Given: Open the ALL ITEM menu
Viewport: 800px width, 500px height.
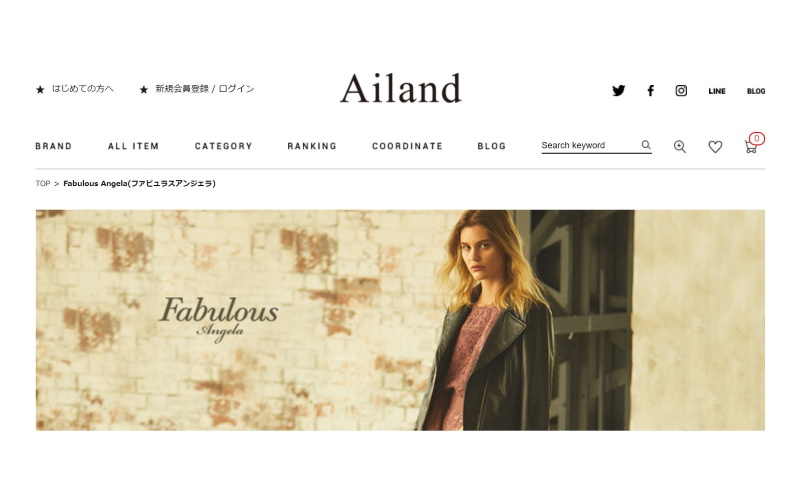Looking at the screenshot, I should 133,146.
